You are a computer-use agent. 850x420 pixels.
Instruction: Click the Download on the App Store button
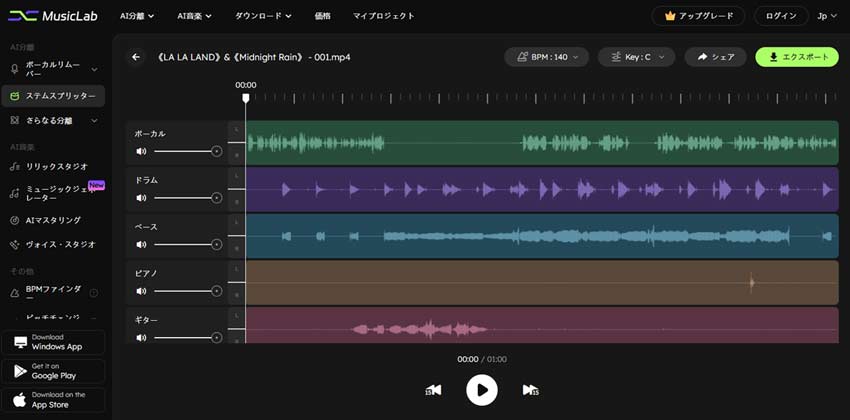click(53, 400)
